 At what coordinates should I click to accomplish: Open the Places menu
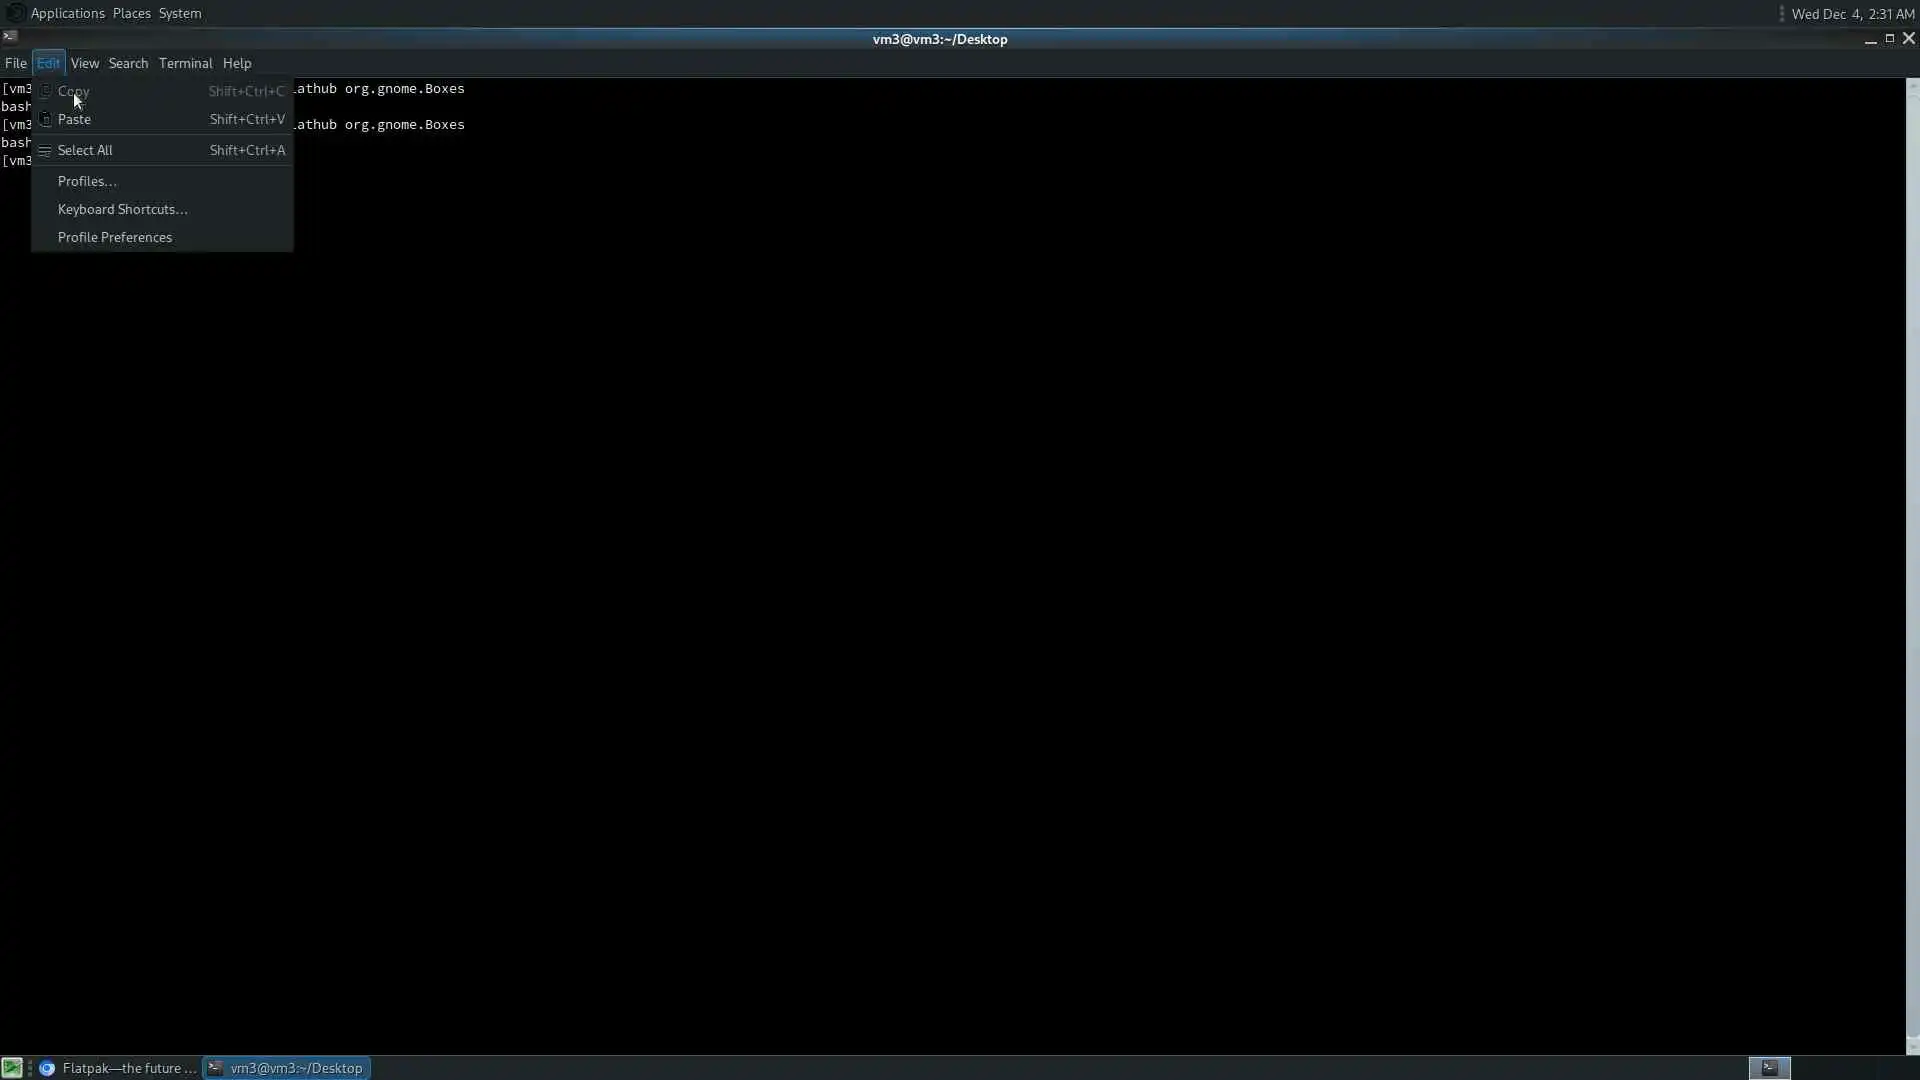tap(131, 13)
